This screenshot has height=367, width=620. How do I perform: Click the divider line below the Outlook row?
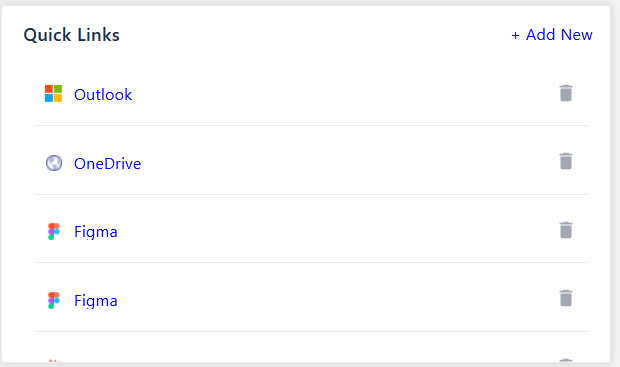click(312, 125)
